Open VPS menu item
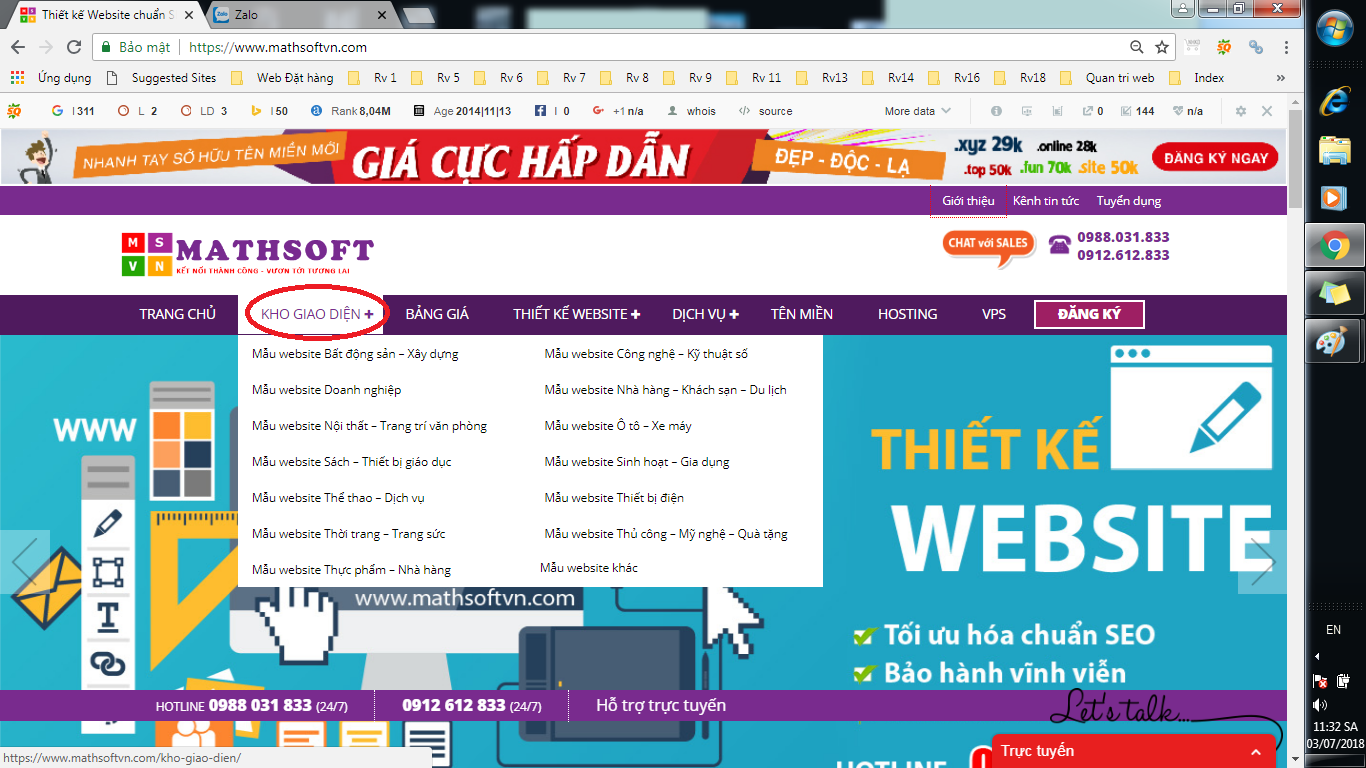 (994, 314)
